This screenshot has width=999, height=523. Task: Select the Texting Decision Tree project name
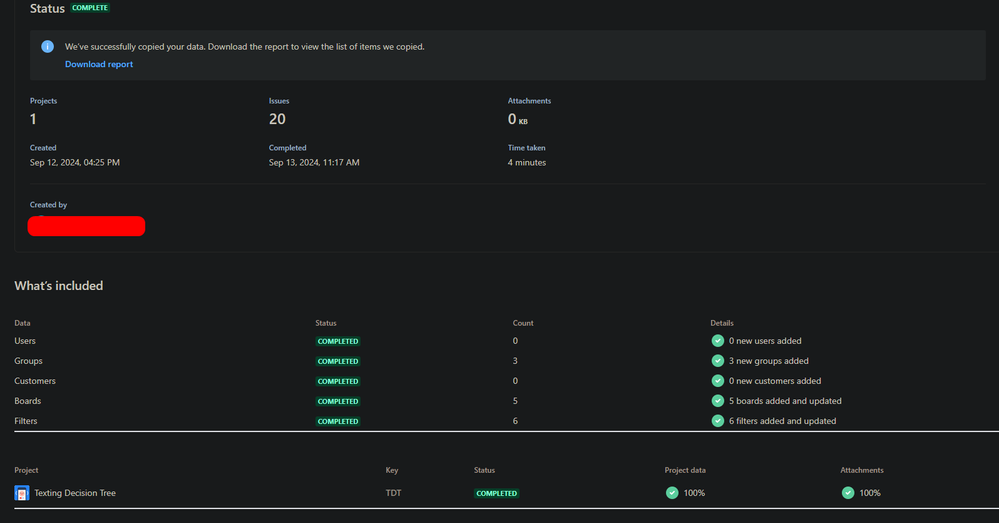(x=75, y=493)
